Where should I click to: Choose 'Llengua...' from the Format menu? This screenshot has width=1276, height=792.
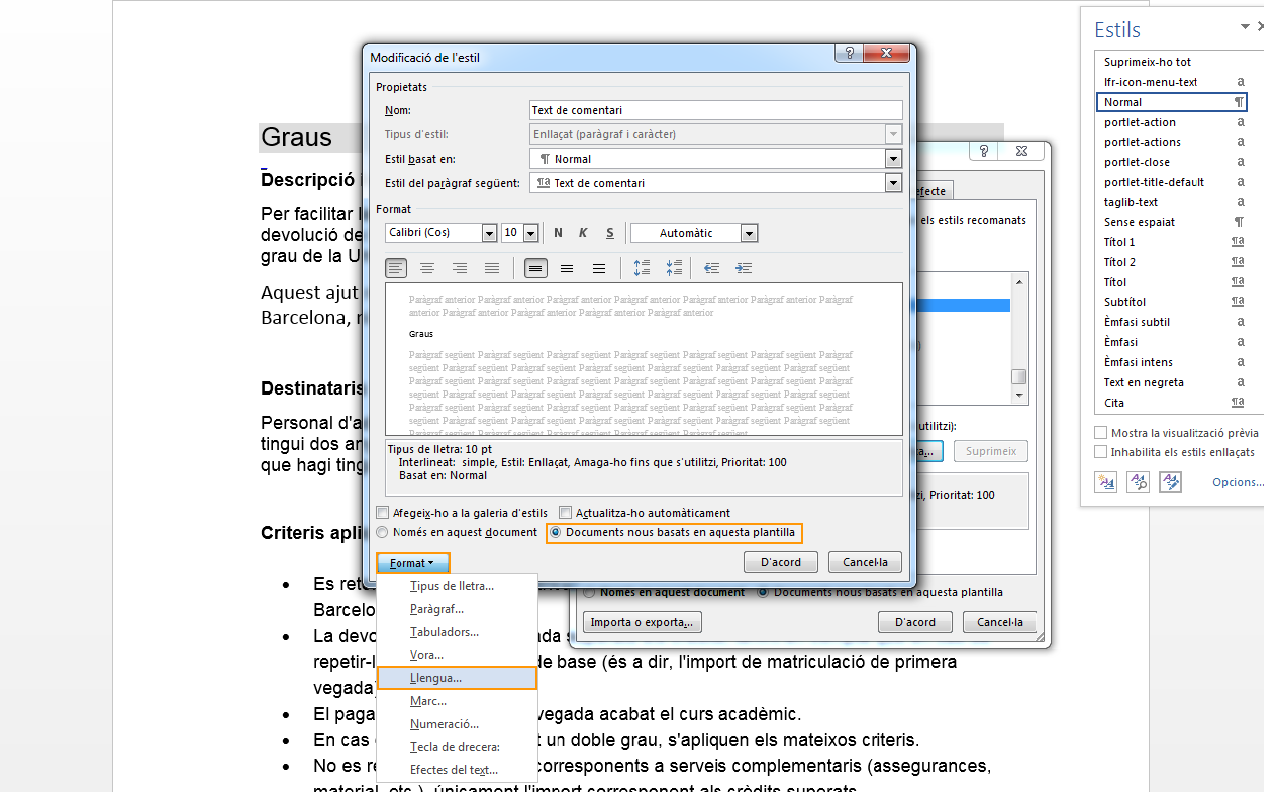pos(436,678)
